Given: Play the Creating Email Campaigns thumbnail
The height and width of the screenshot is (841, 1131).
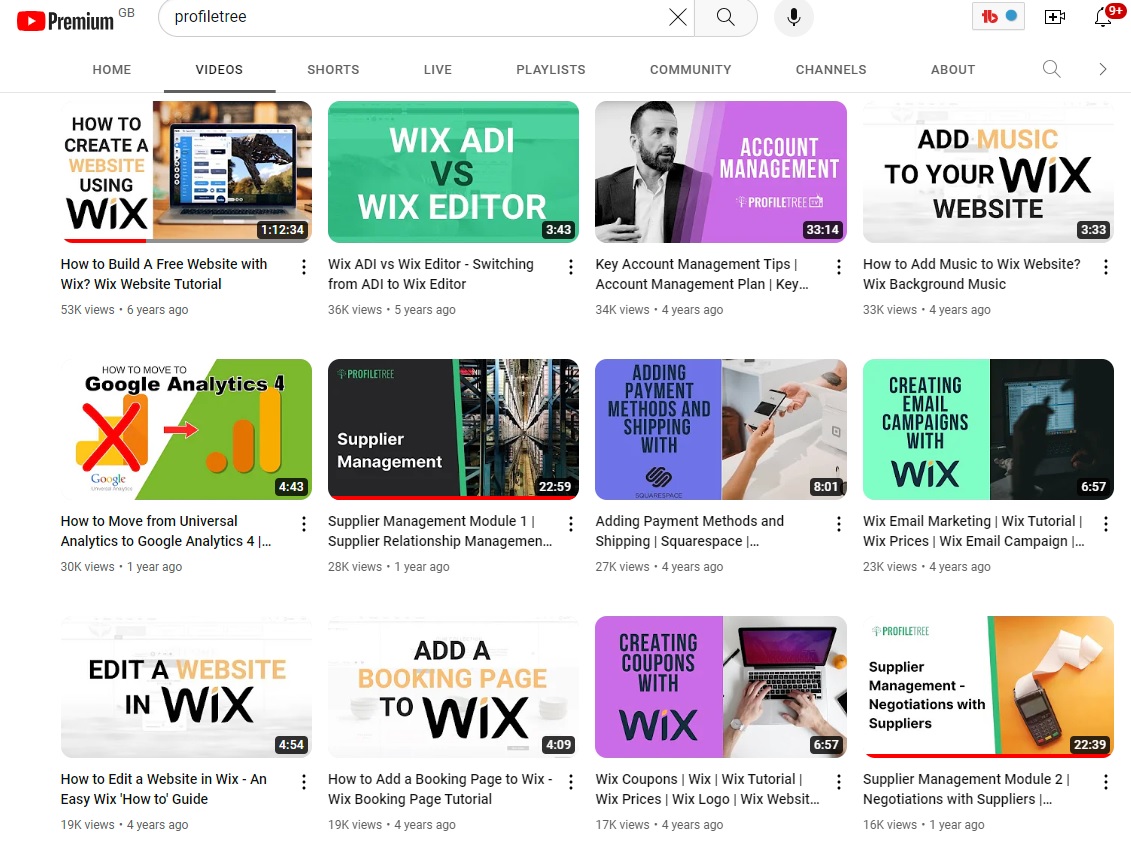Looking at the screenshot, I should pyautogui.click(x=988, y=429).
